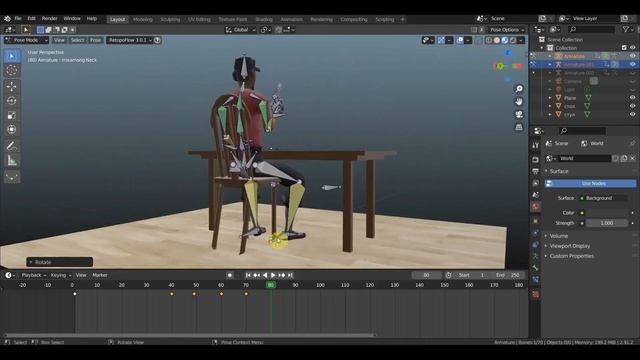640x360 pixels.
Task: Adjust the Strength 1.000 slider
Action: tap(607, 223)
